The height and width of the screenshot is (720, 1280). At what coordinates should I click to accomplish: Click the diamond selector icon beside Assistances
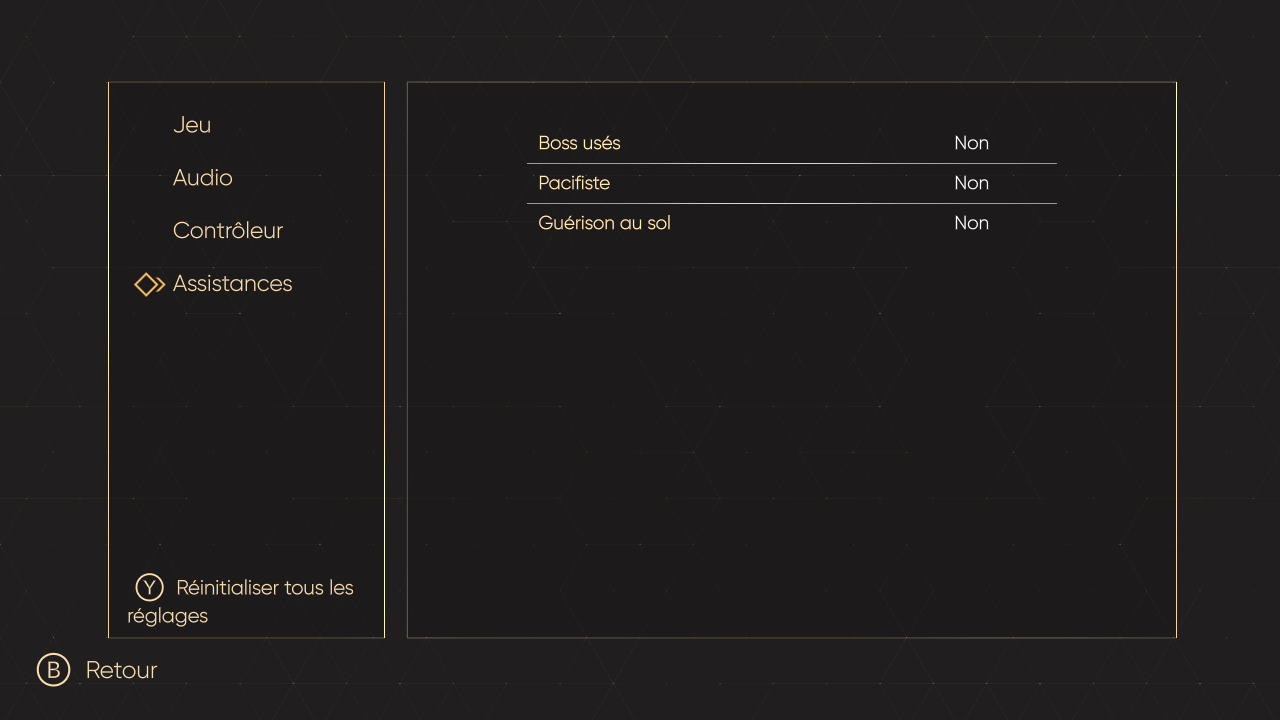[x=149, y=285]
